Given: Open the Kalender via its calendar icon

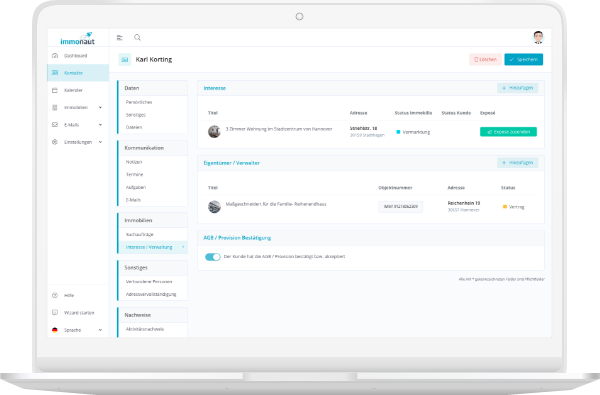Looking at the screenshot, I should coord(55,90).
